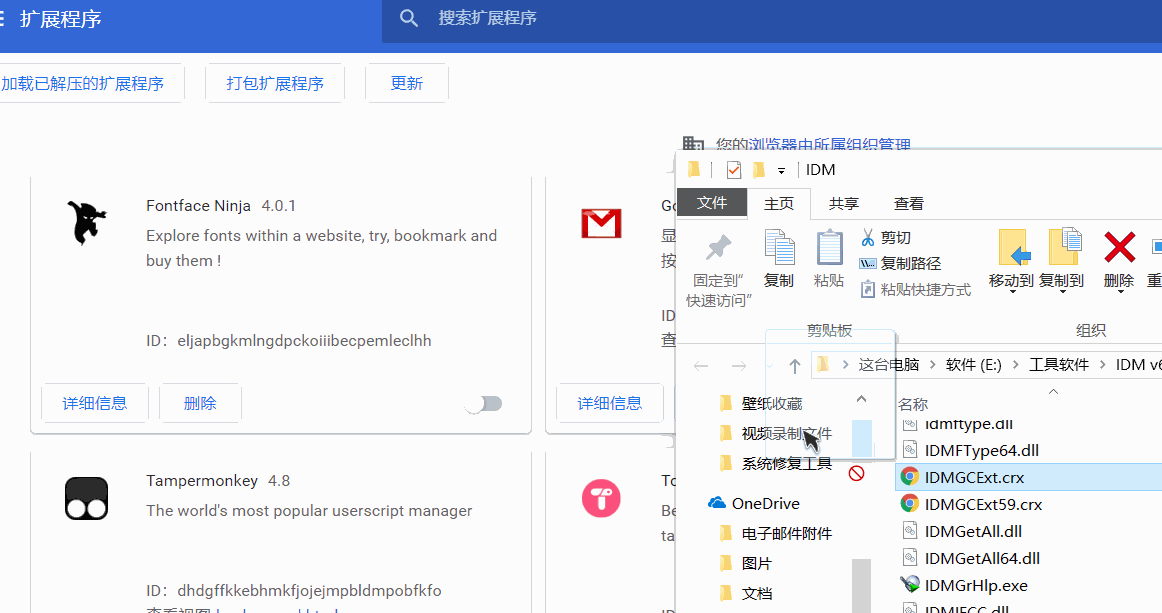Open the 文件 menu in Explorer
1162x613 pixels.
(x=711, y=203)
